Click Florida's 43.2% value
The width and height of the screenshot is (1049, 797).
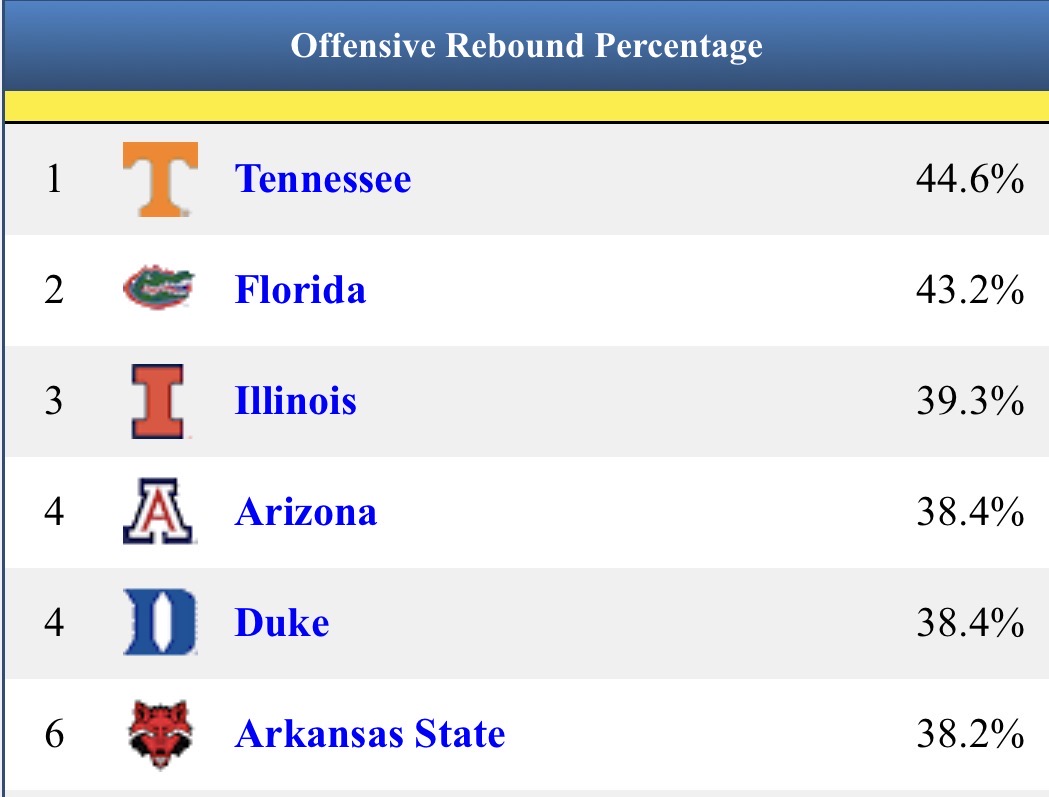click(x=970, y=290)
